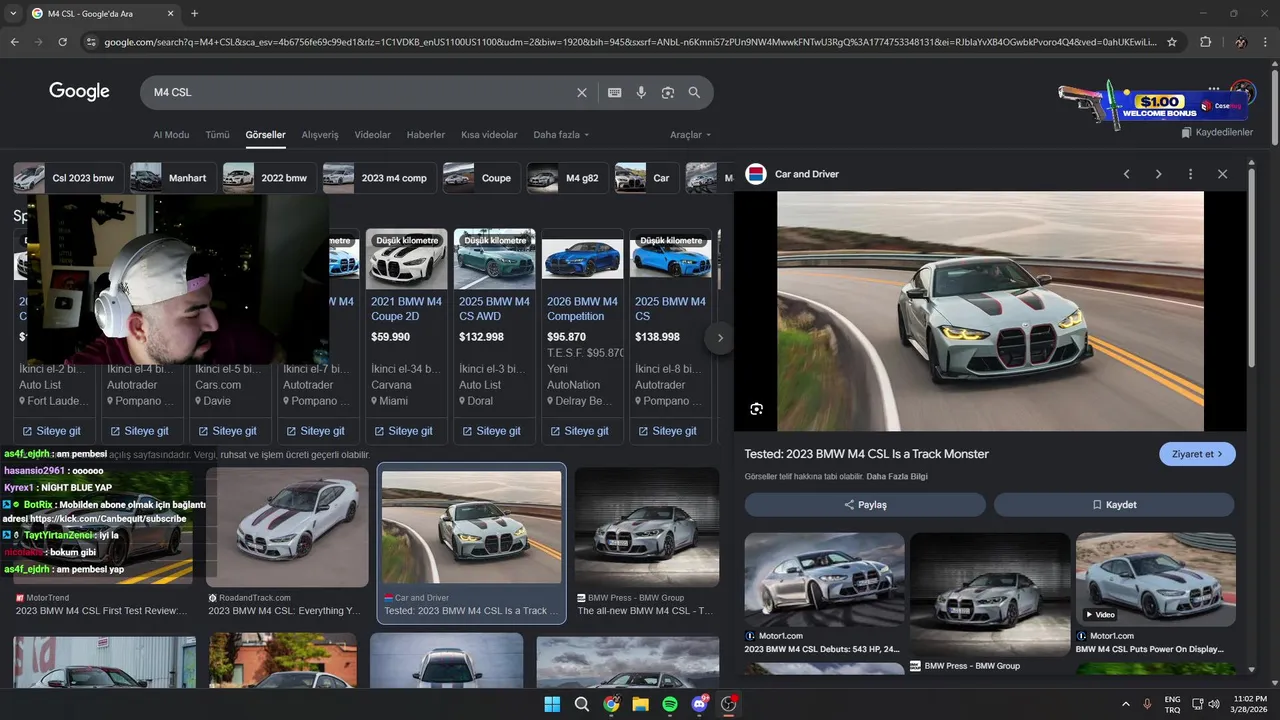
Task: Open volume control in system tray
Action: coord(1214,704)
